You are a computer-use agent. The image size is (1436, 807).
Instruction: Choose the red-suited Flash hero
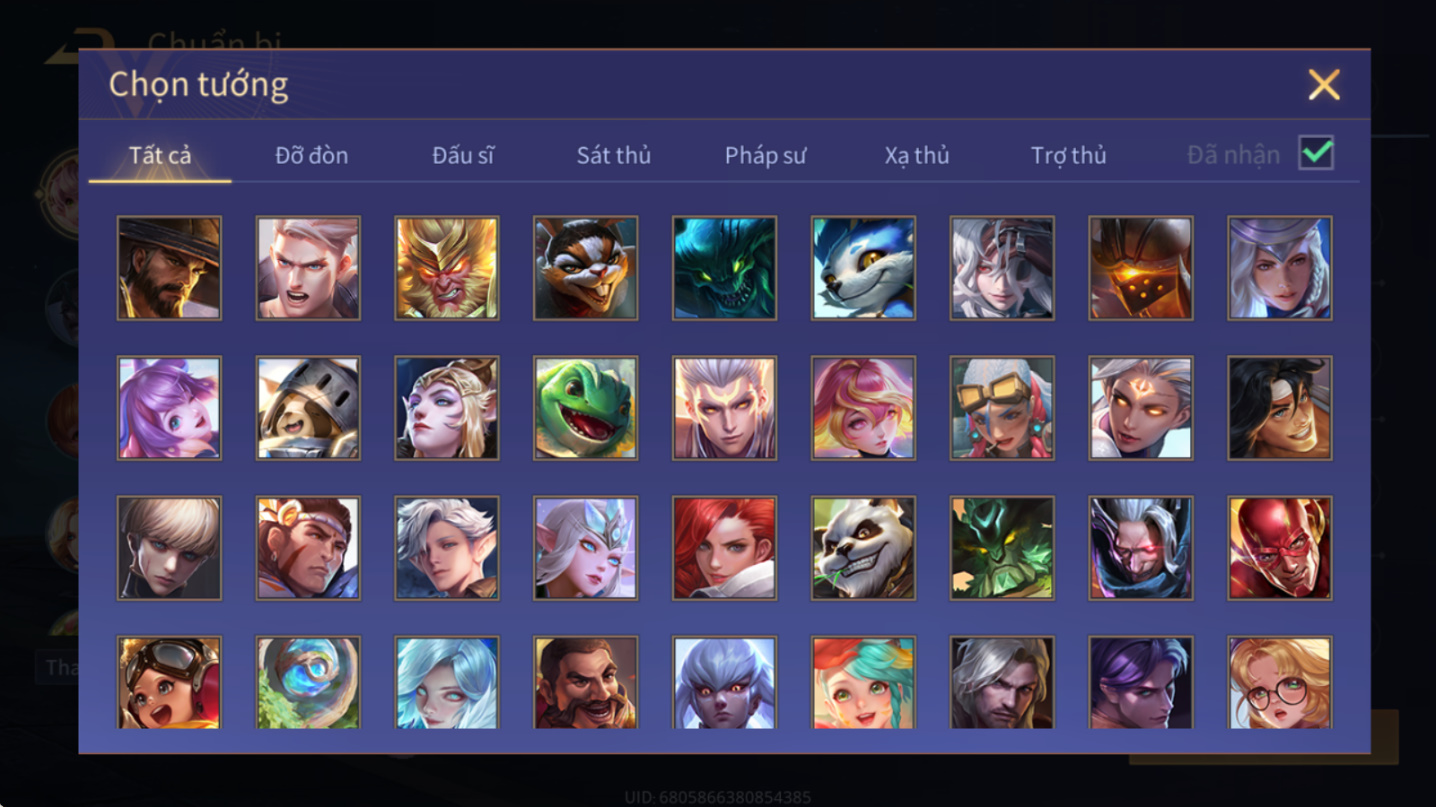coord(1280,548)
